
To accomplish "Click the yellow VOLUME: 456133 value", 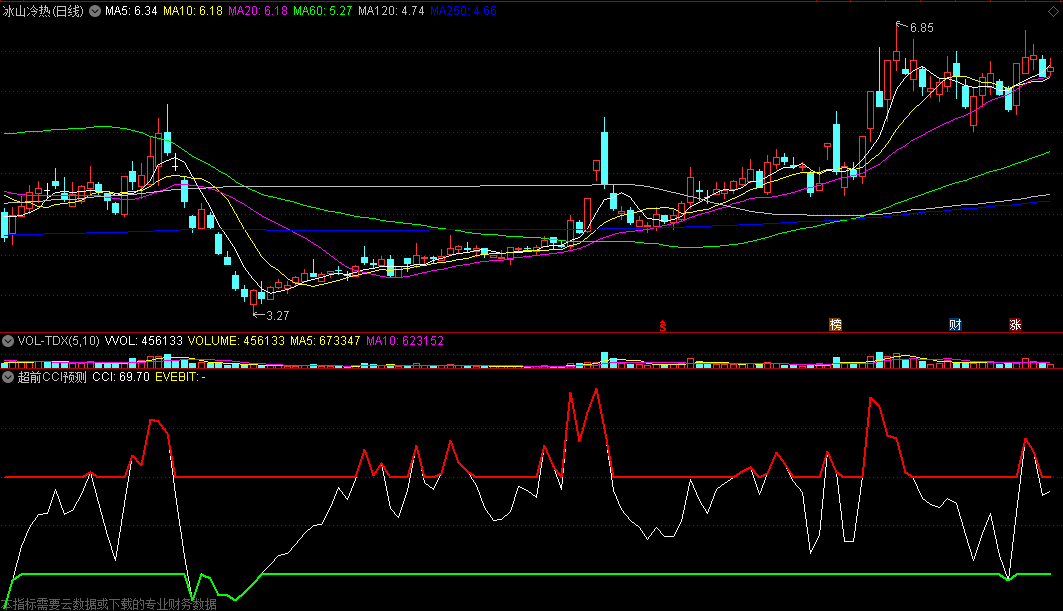I will pyautogui.click(x=236, y=341).
